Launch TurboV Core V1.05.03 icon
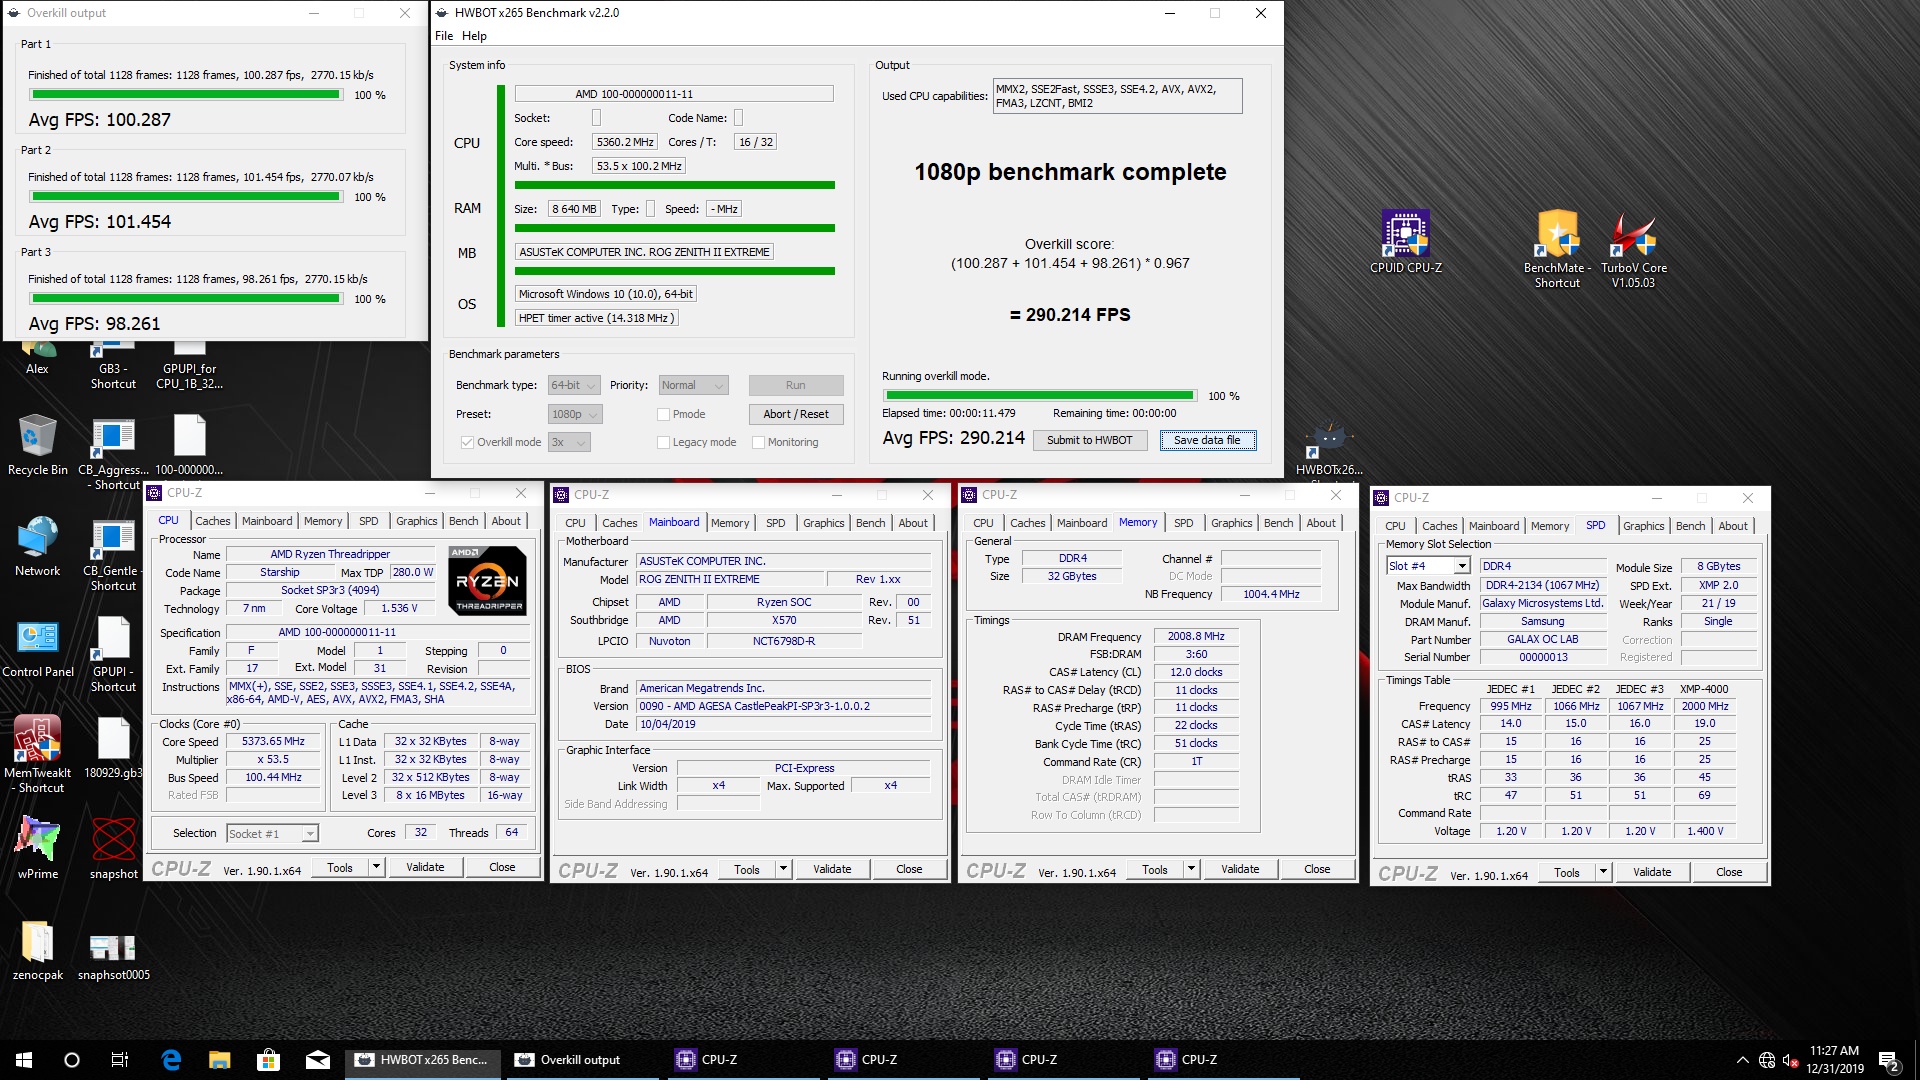Screen dimensions: 1920x1080 click(x=1633, y=249)
